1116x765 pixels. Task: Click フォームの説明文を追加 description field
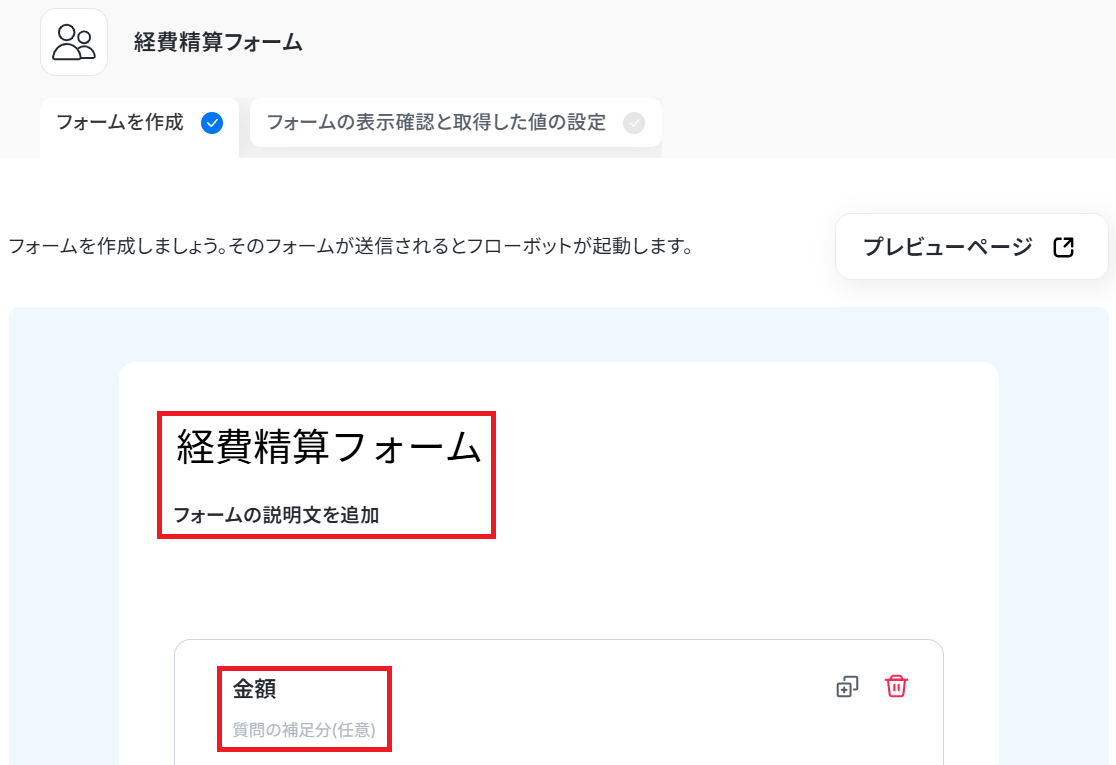[276, 515]
